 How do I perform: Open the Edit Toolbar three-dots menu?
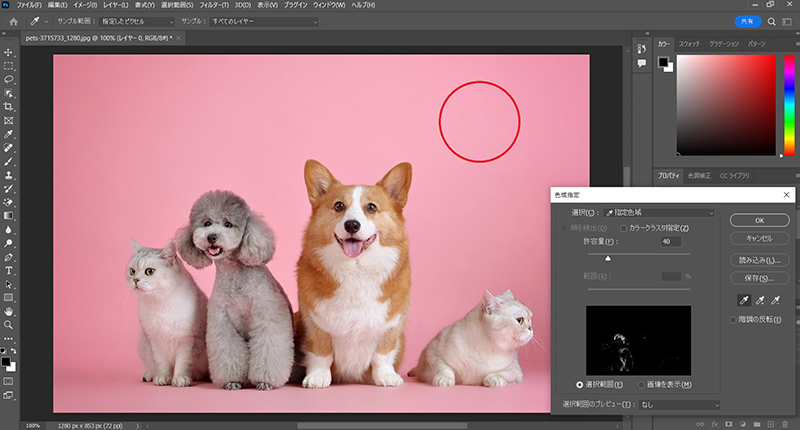tap(9, 339)
